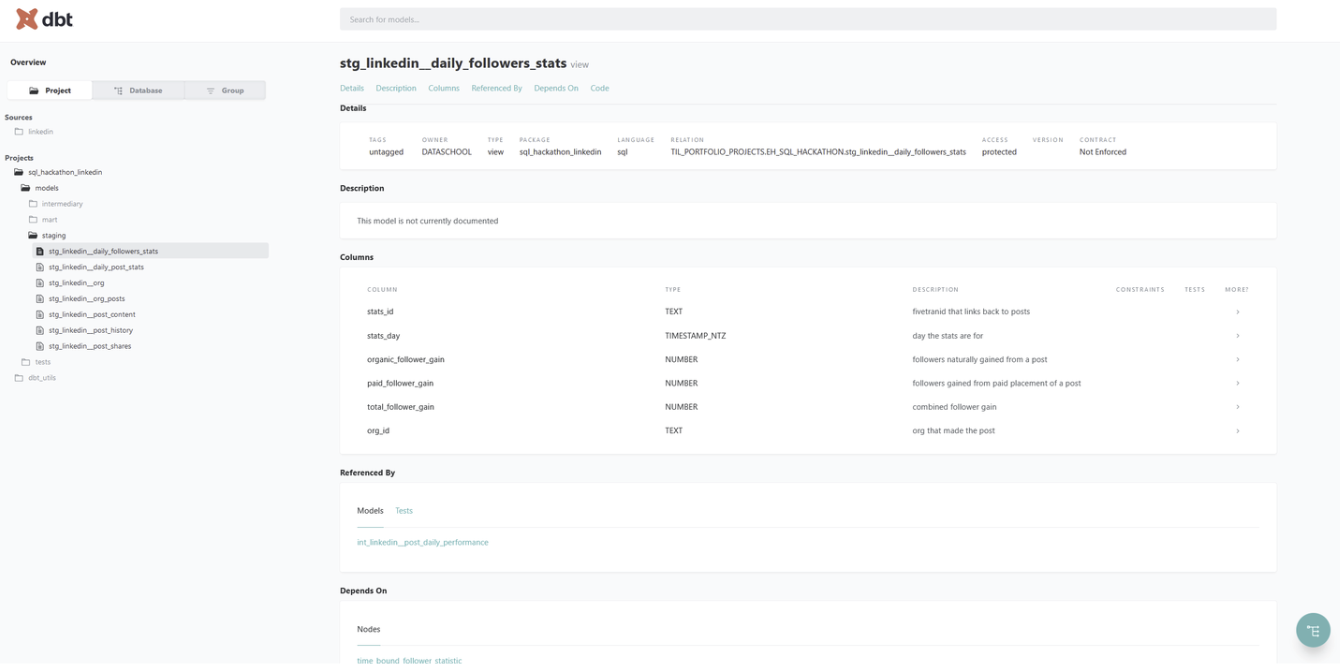Click the linkedin source folder icon
The width and height of the screenshot is (1340, 668).
19,132
